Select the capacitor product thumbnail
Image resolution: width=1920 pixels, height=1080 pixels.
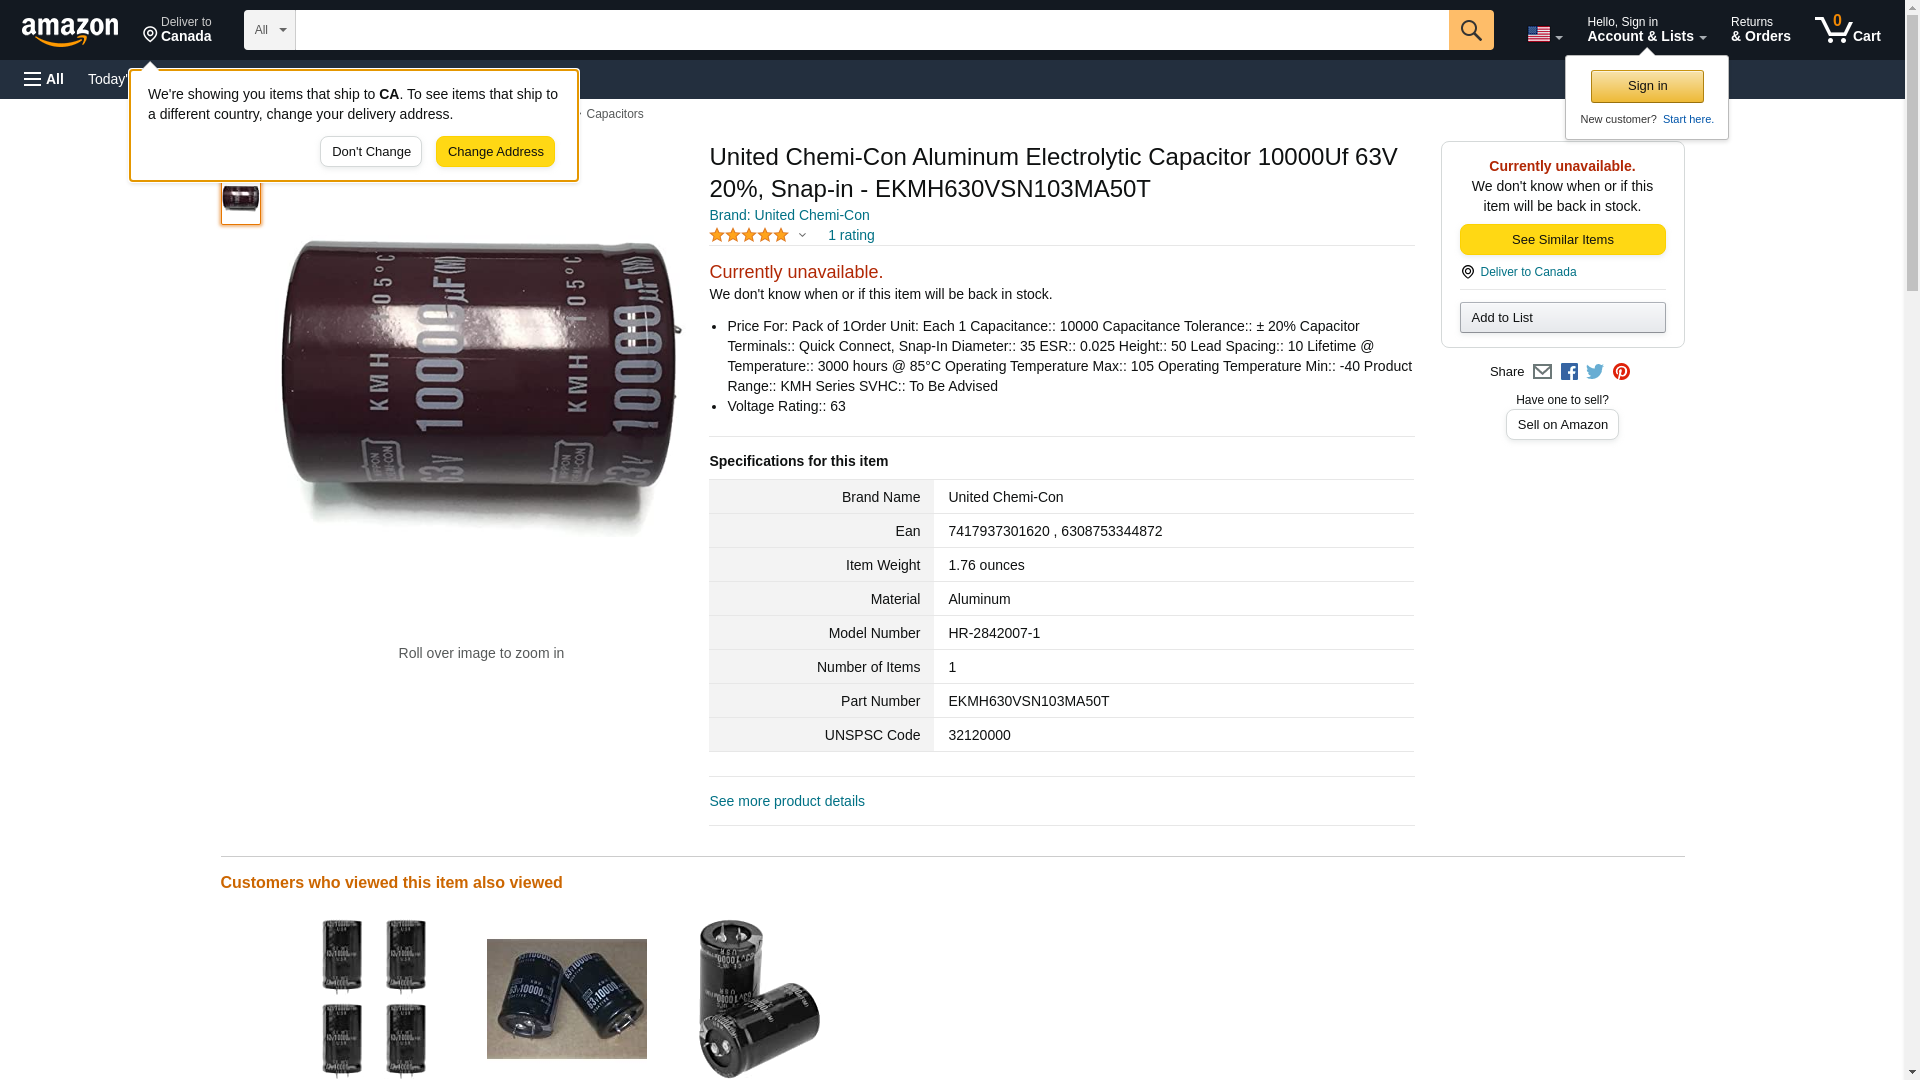241,199
